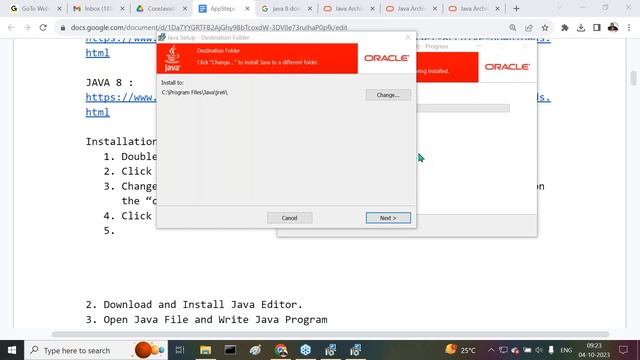Image resolution: width=640 pixels, height=360 pixels.
Task: Cancel the Java Setup installation
Action: (289, 218)
